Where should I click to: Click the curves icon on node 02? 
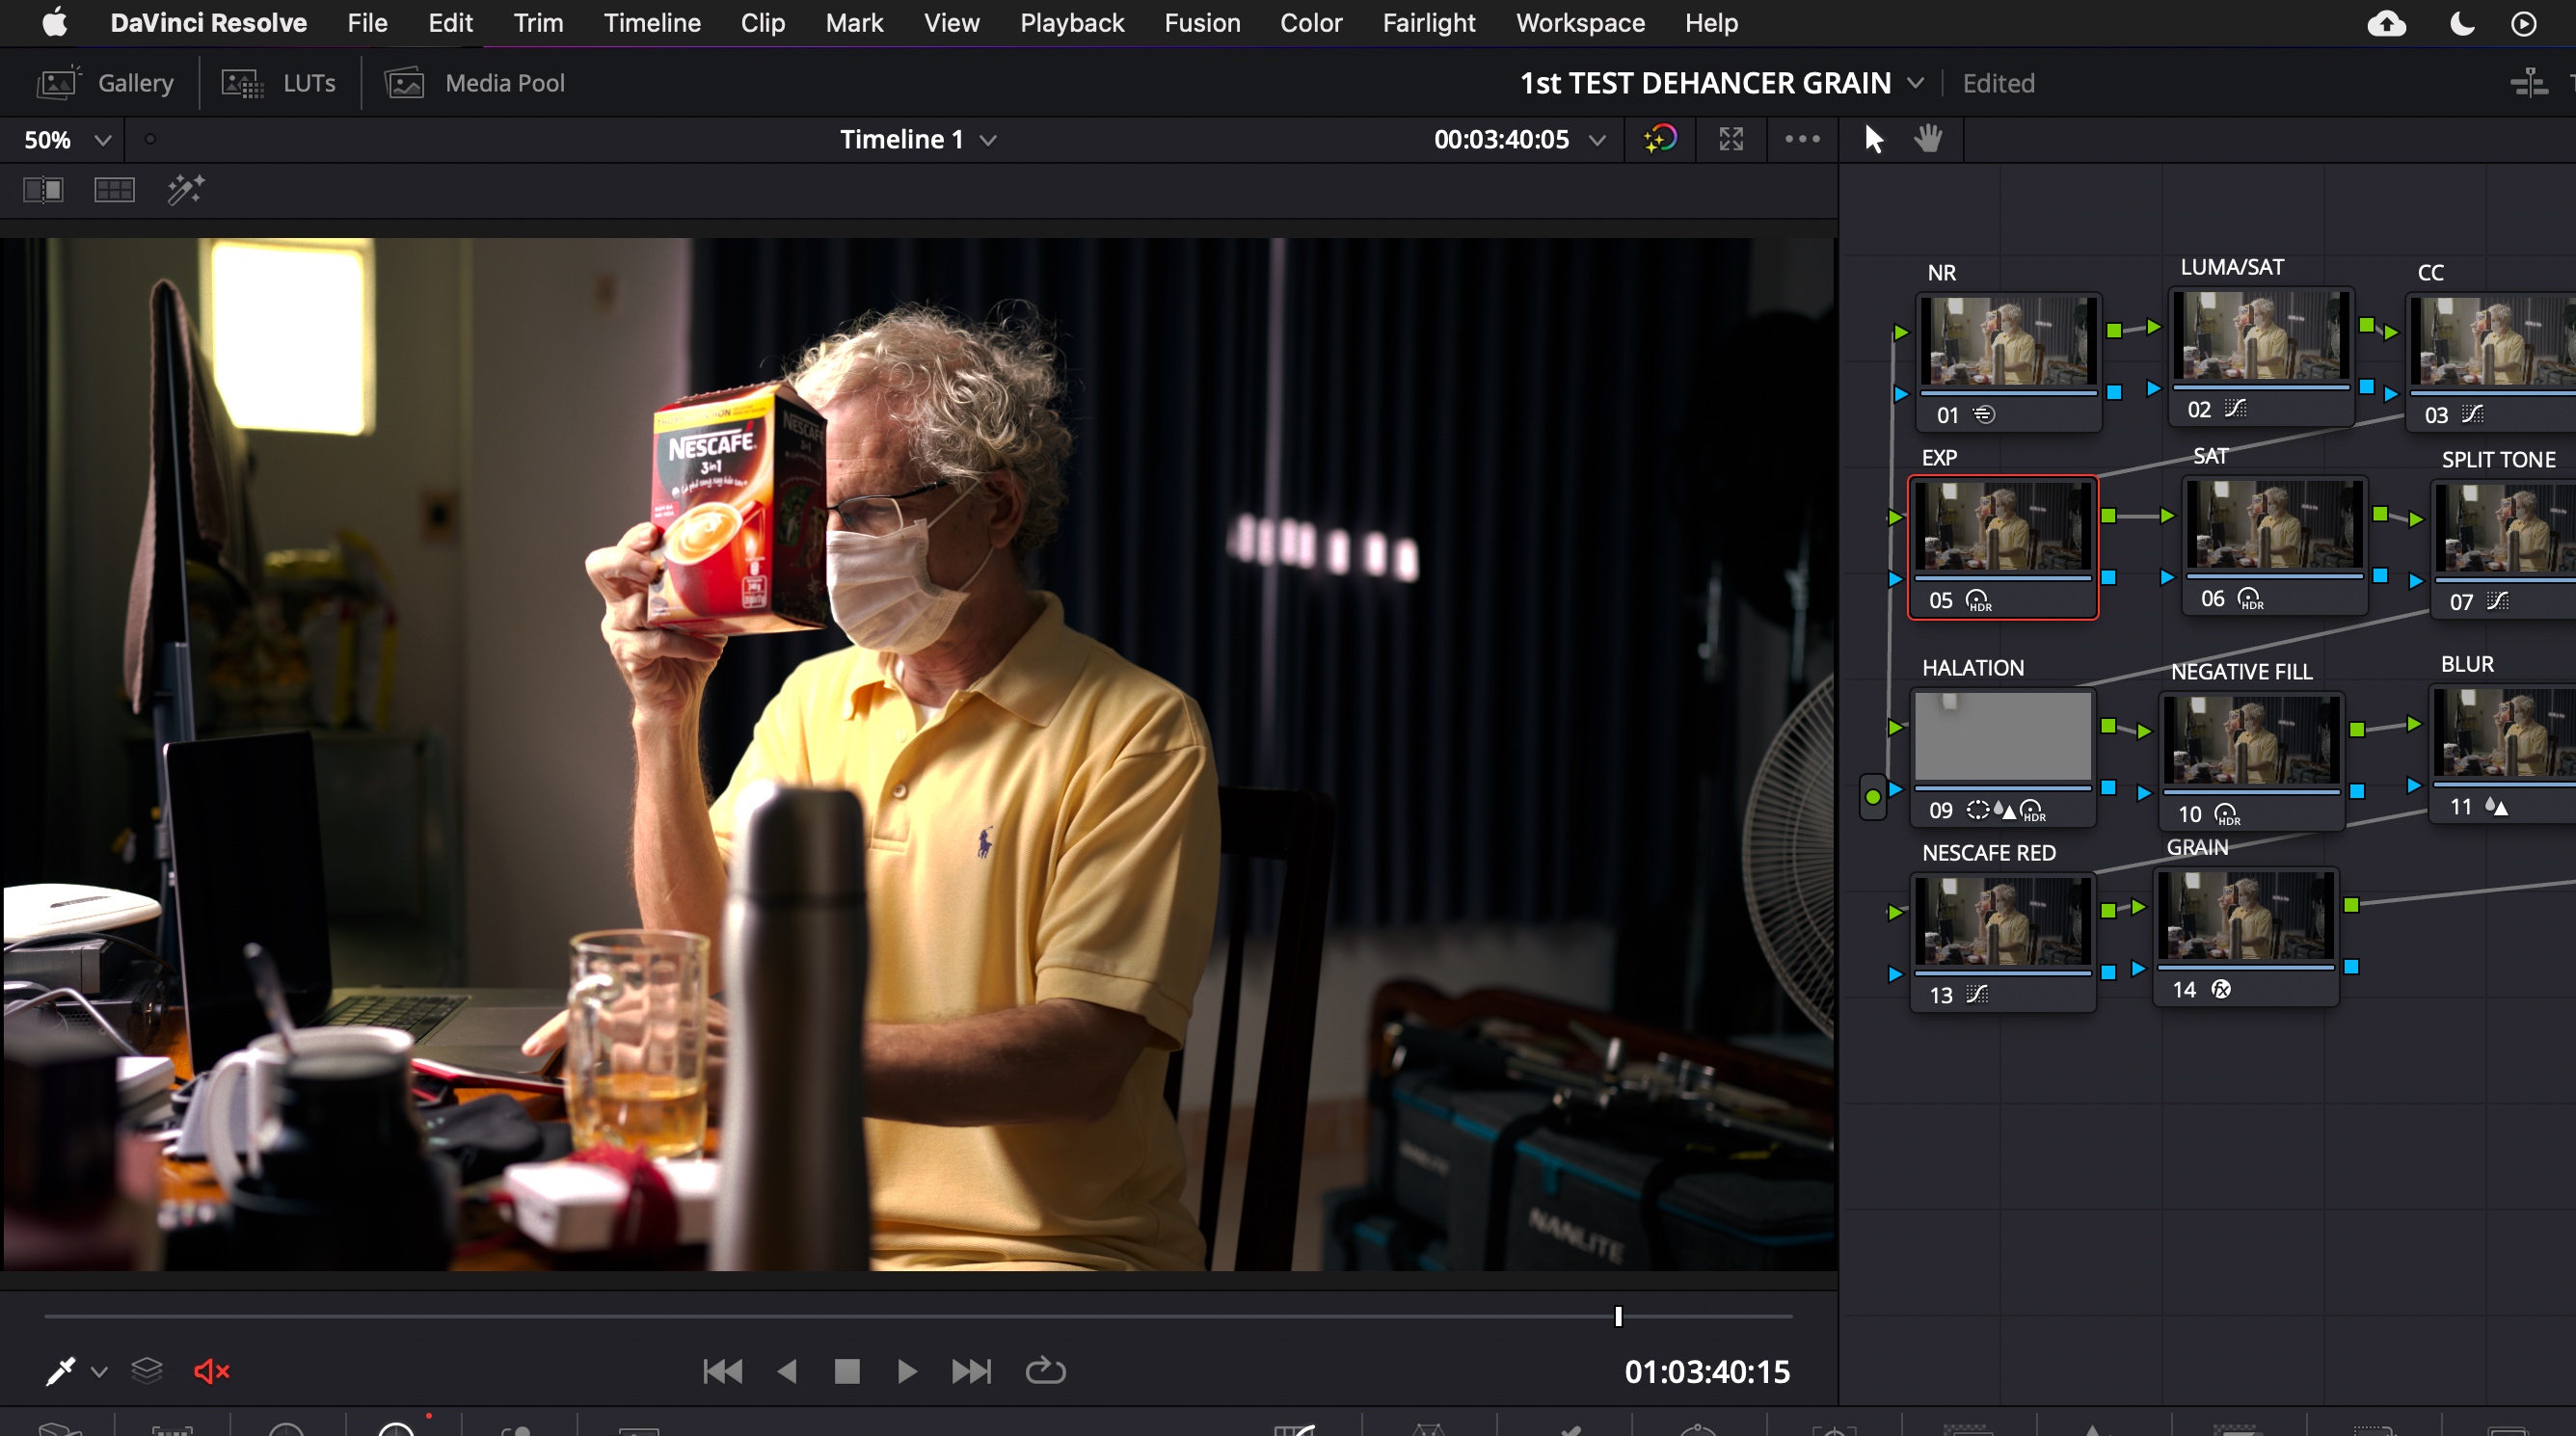point(2235,408)
